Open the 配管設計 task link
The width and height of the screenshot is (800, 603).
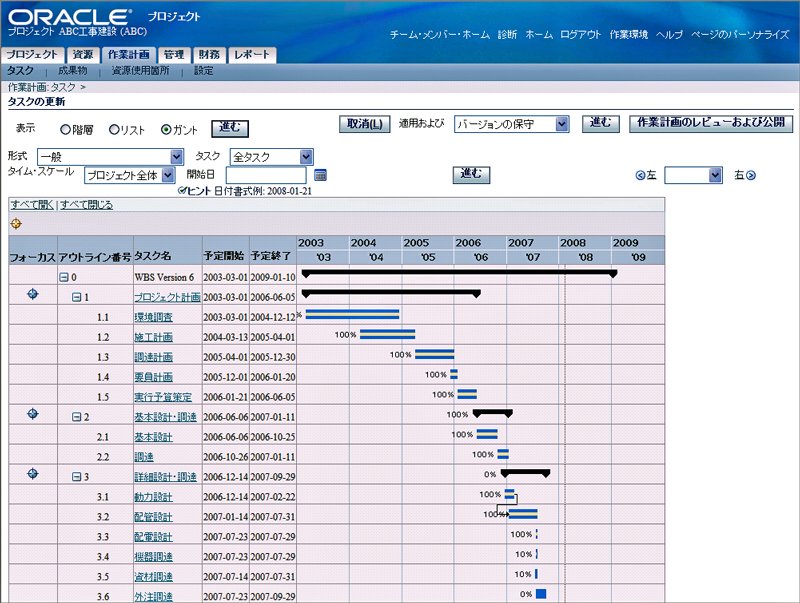[x=154, y=517]
